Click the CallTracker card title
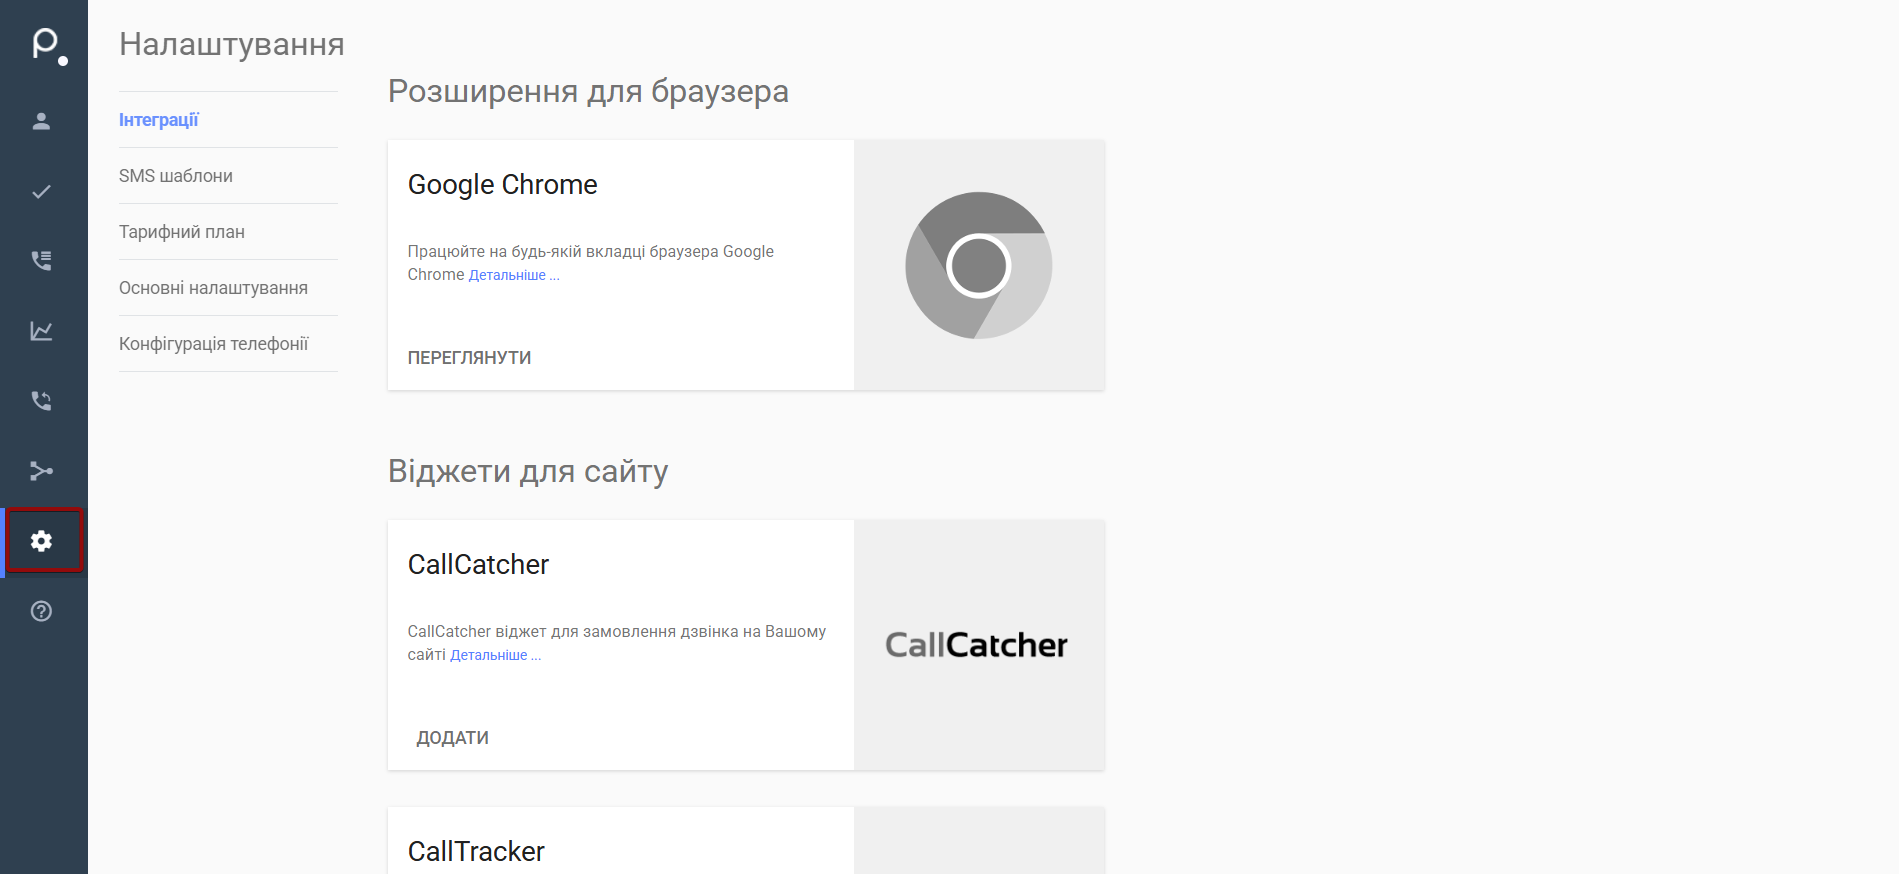Screen dimensions: 1899x874 pyautogui.click(x=476, y=852)
